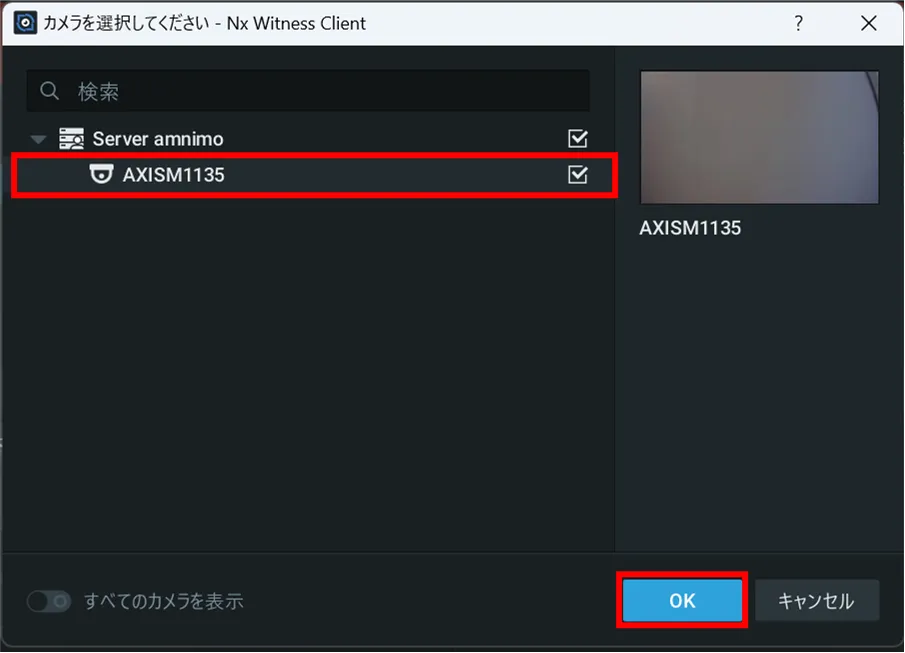Close the camera selection dialog
This screenshot has height=653, width=905.
point(868,23)
